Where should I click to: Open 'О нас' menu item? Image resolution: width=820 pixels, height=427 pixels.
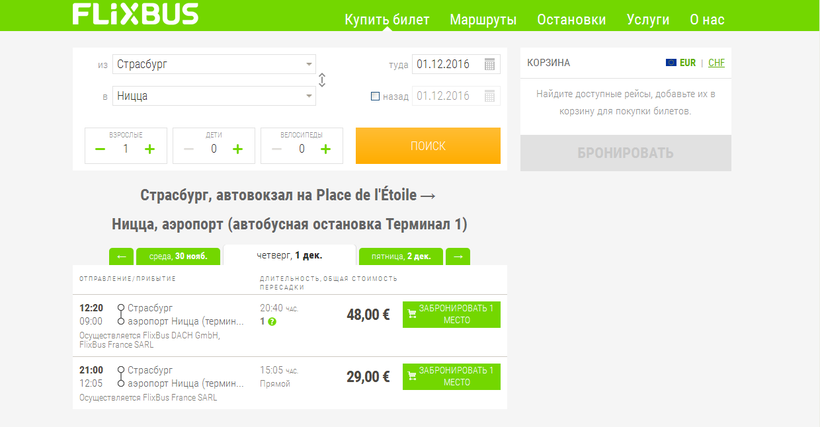707,20
